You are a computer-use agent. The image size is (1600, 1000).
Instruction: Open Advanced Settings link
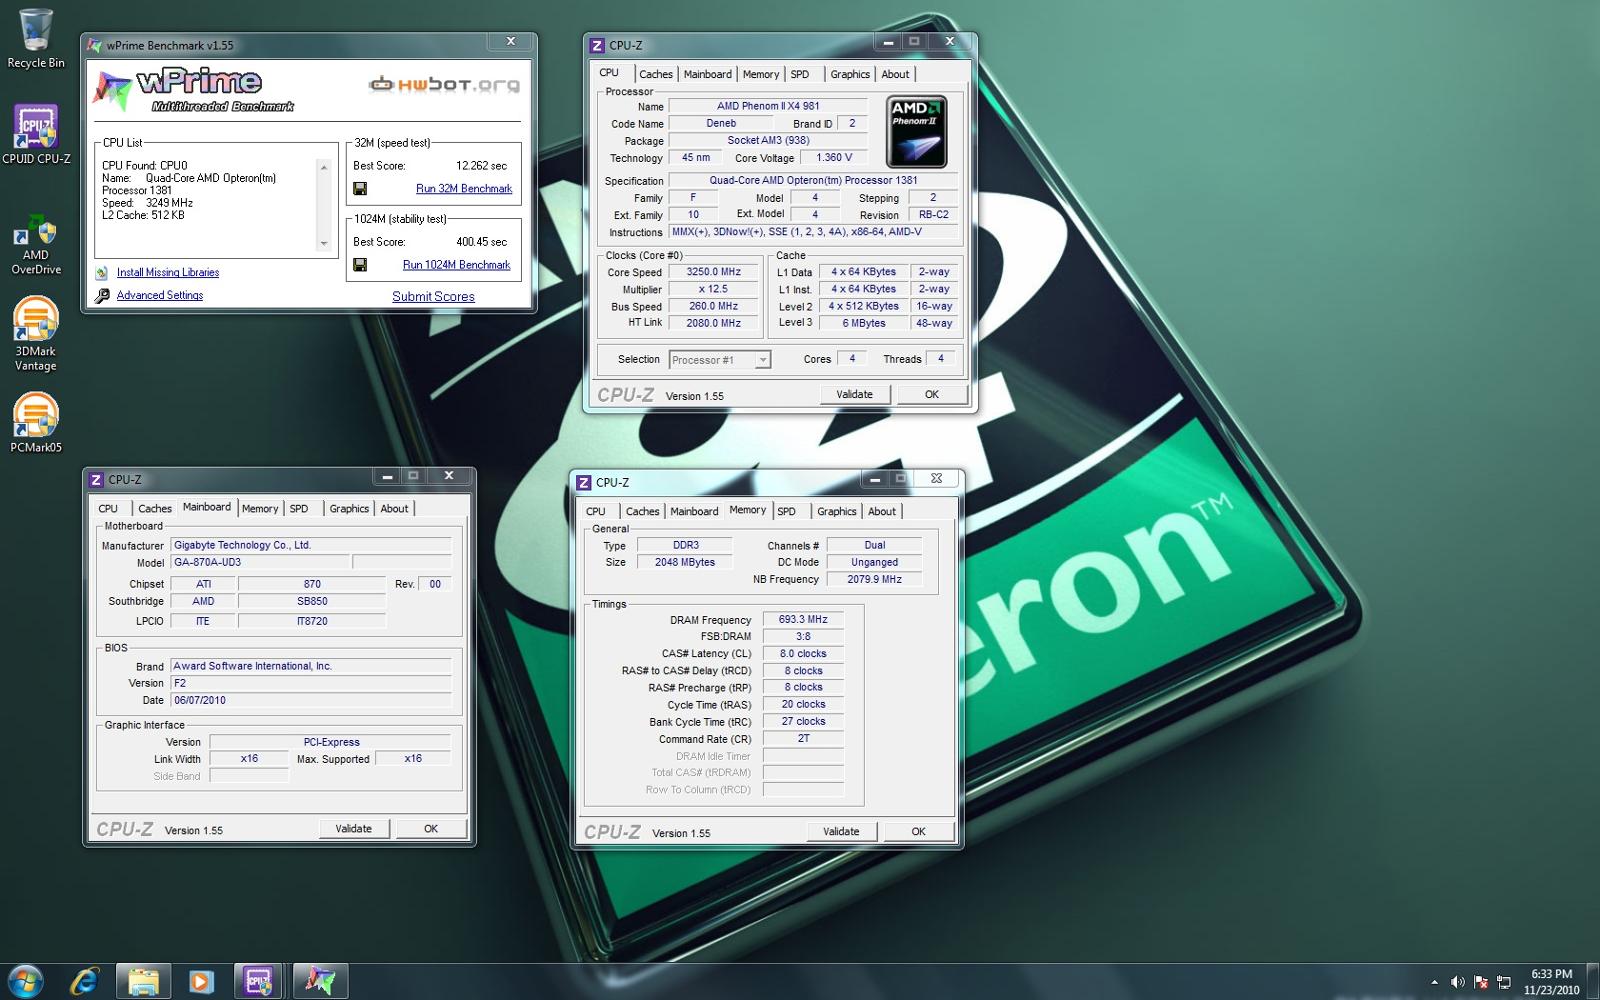point(160,296)
